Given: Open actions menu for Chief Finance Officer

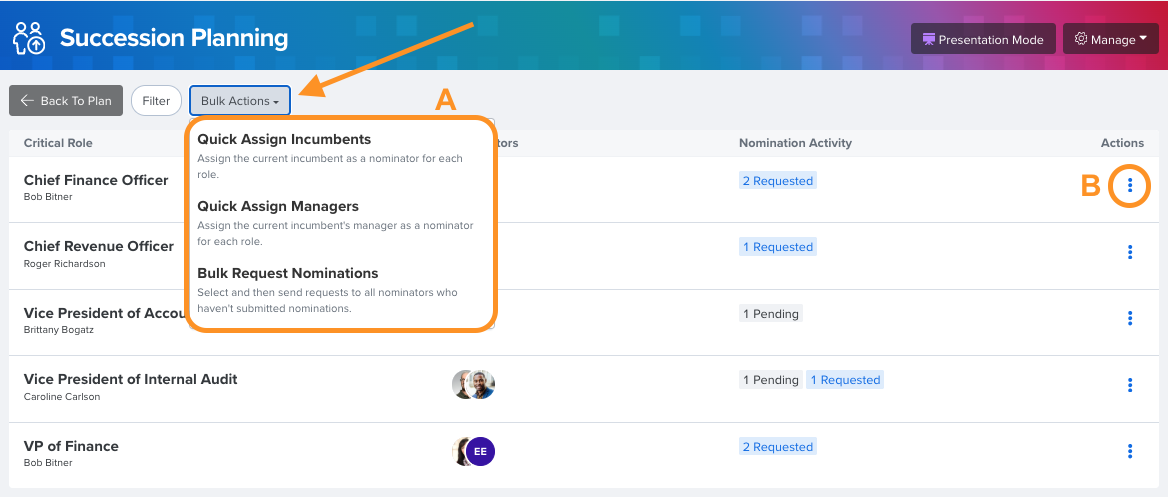Looking at the screenshot, I should (x=1130, y=186).
